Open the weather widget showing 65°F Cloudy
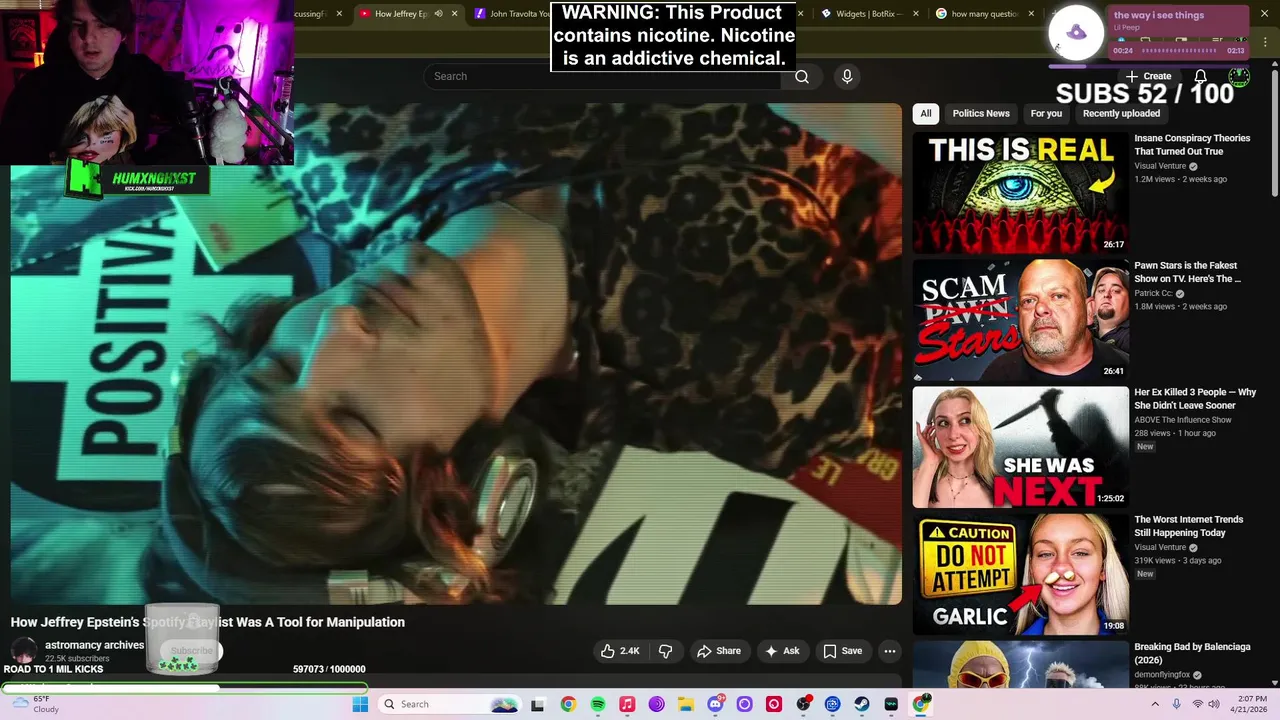The image size is (1280, 720). (x=33, y=704)
